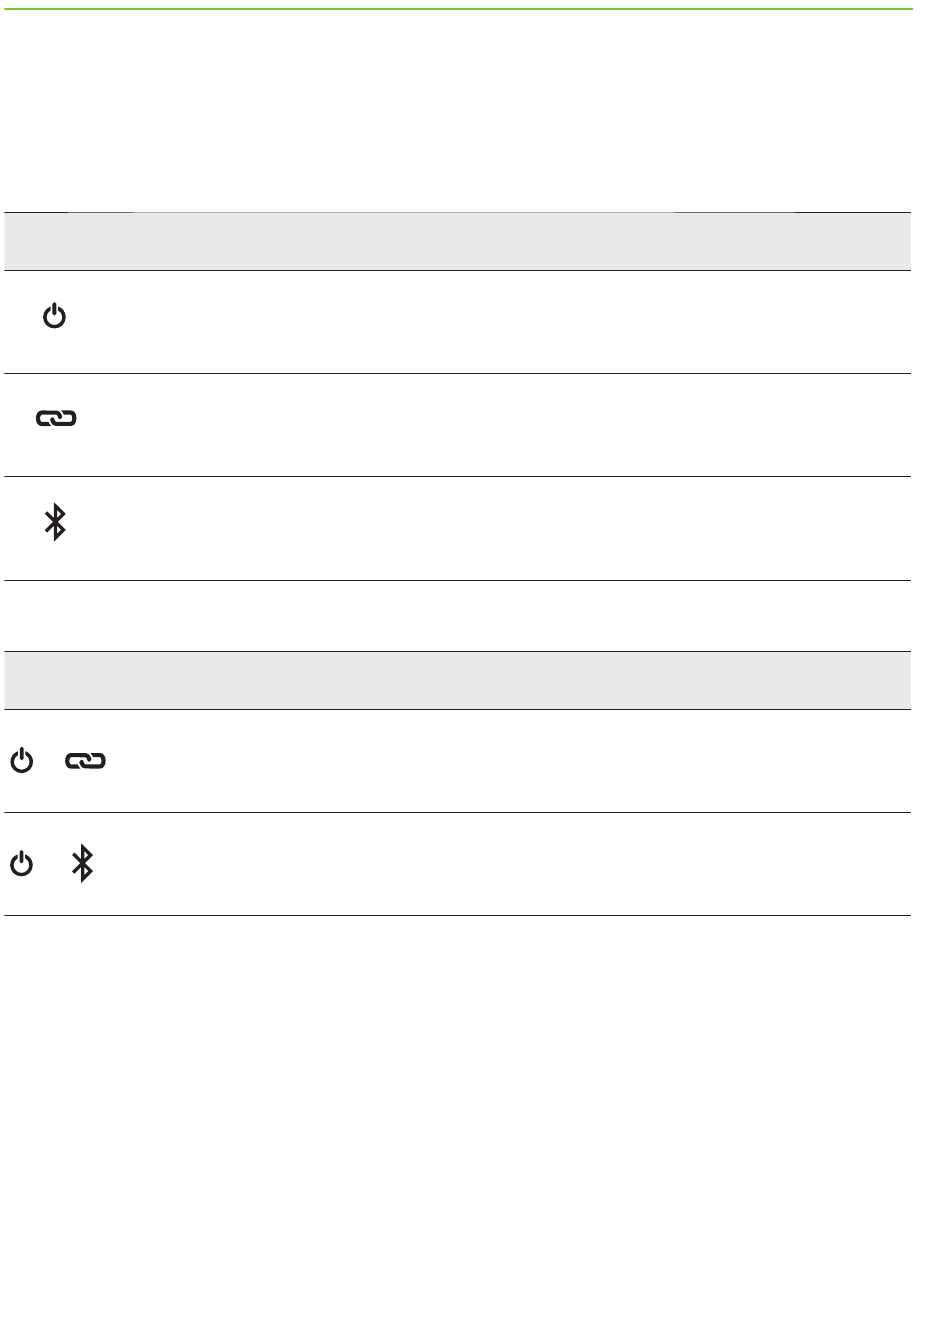Click the blank gap between the two tables
The height and width of the screenshot is (1328, 950).
pos(458,616)
